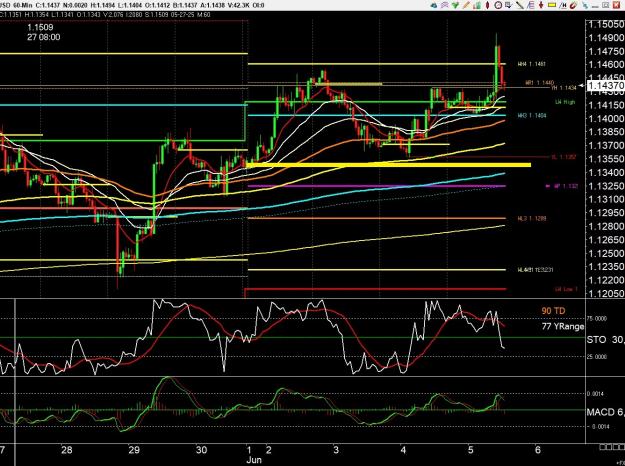Click the stochastic 75.0000 level label
The image size is (625, 466).
[x=598, y=319]
